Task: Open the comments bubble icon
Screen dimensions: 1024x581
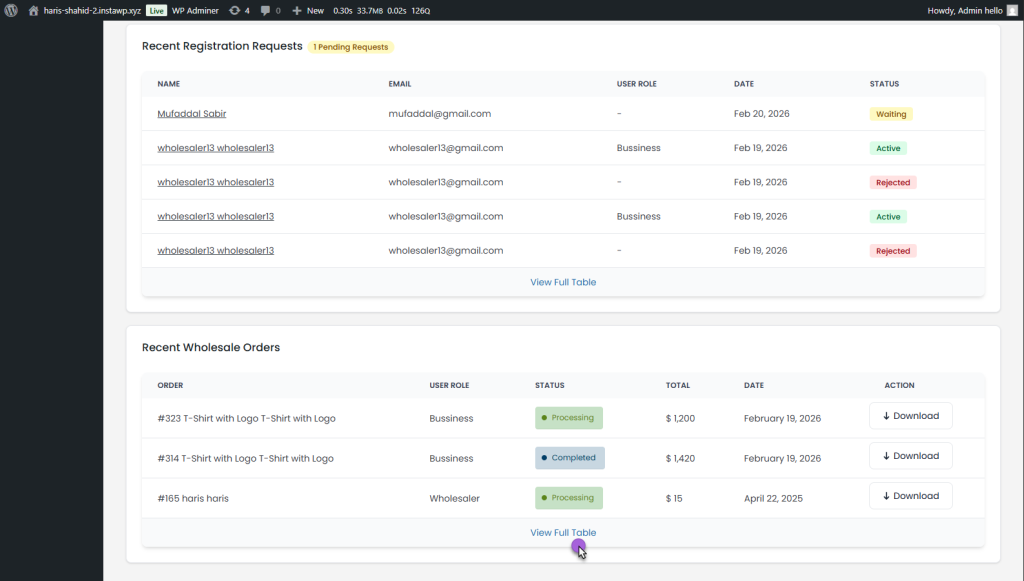Action: coord(265,10)
